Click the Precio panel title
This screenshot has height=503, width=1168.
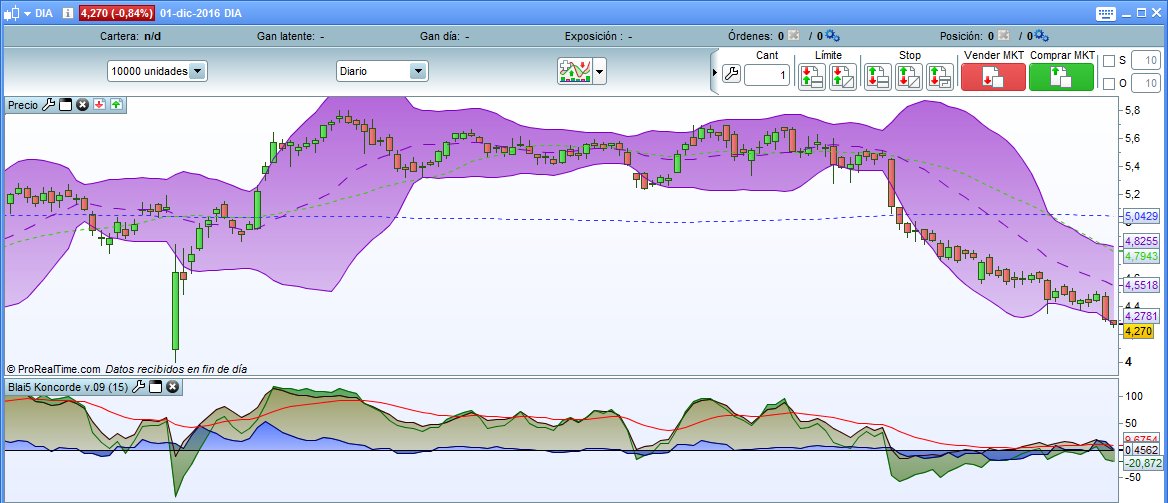22,105
